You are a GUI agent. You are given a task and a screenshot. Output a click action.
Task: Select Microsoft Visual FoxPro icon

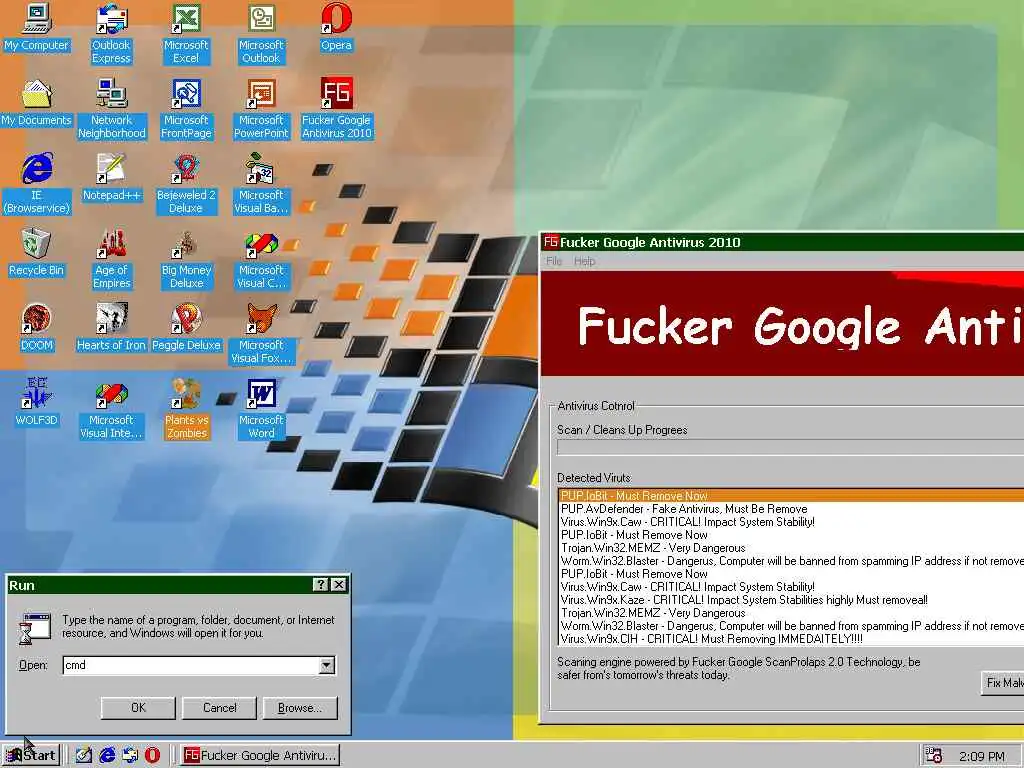(261, 334)
